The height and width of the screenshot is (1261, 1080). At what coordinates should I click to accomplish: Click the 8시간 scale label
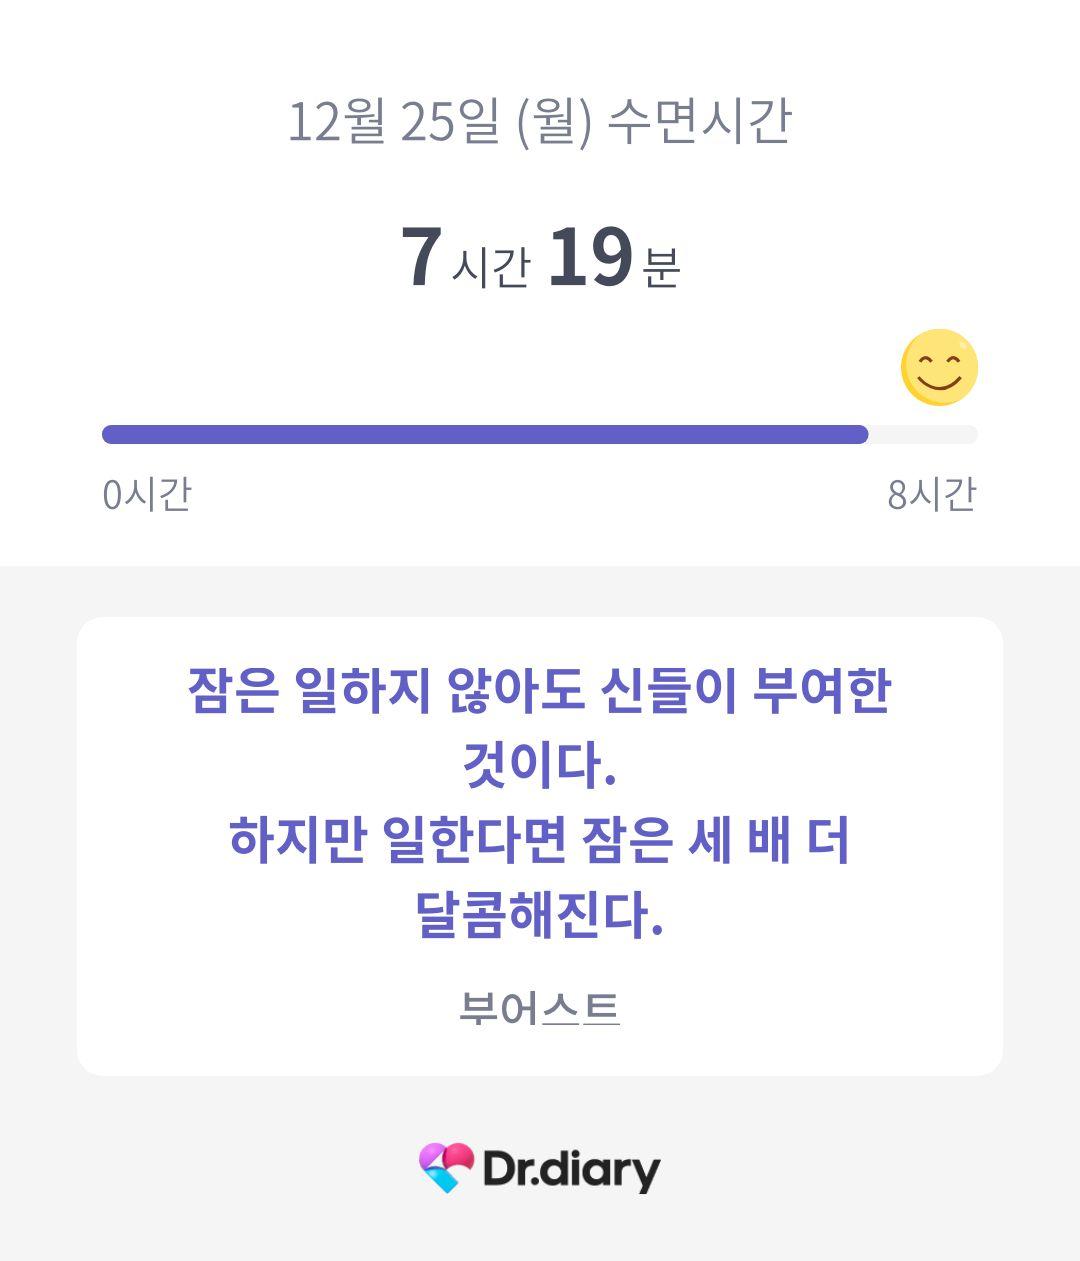932,494
